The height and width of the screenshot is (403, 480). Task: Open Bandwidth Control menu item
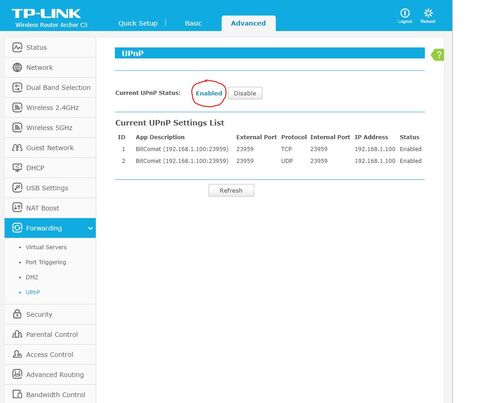point(50,394)
